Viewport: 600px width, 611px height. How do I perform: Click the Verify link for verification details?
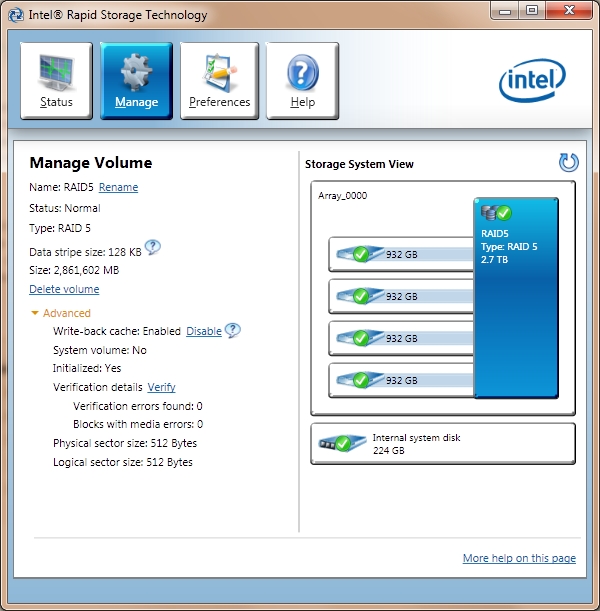[161, 387]
